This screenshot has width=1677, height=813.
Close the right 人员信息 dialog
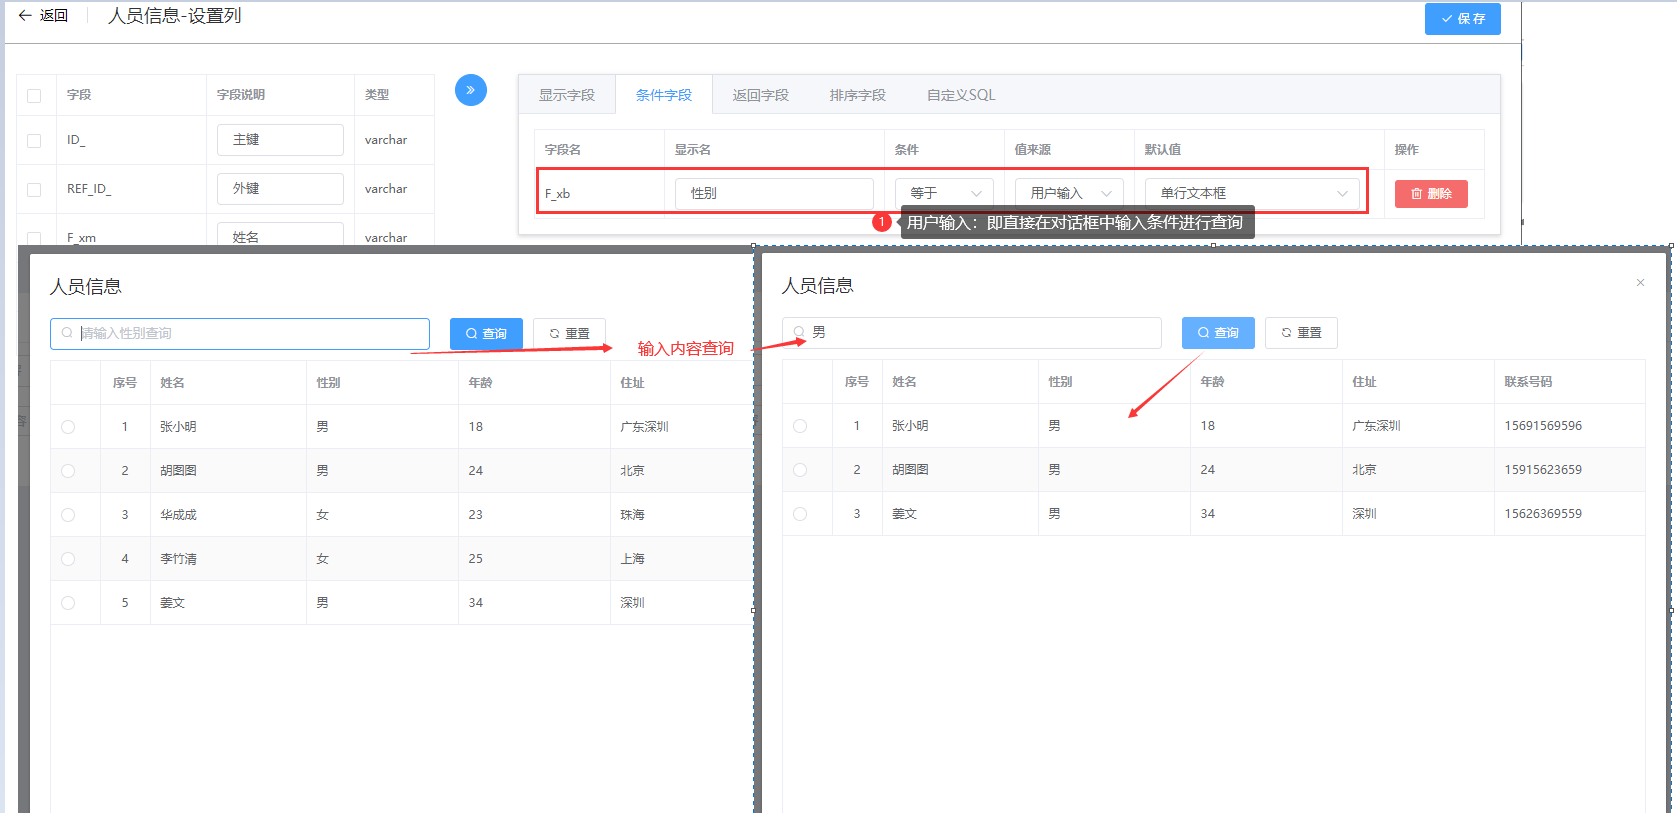tap(1640, 283)
